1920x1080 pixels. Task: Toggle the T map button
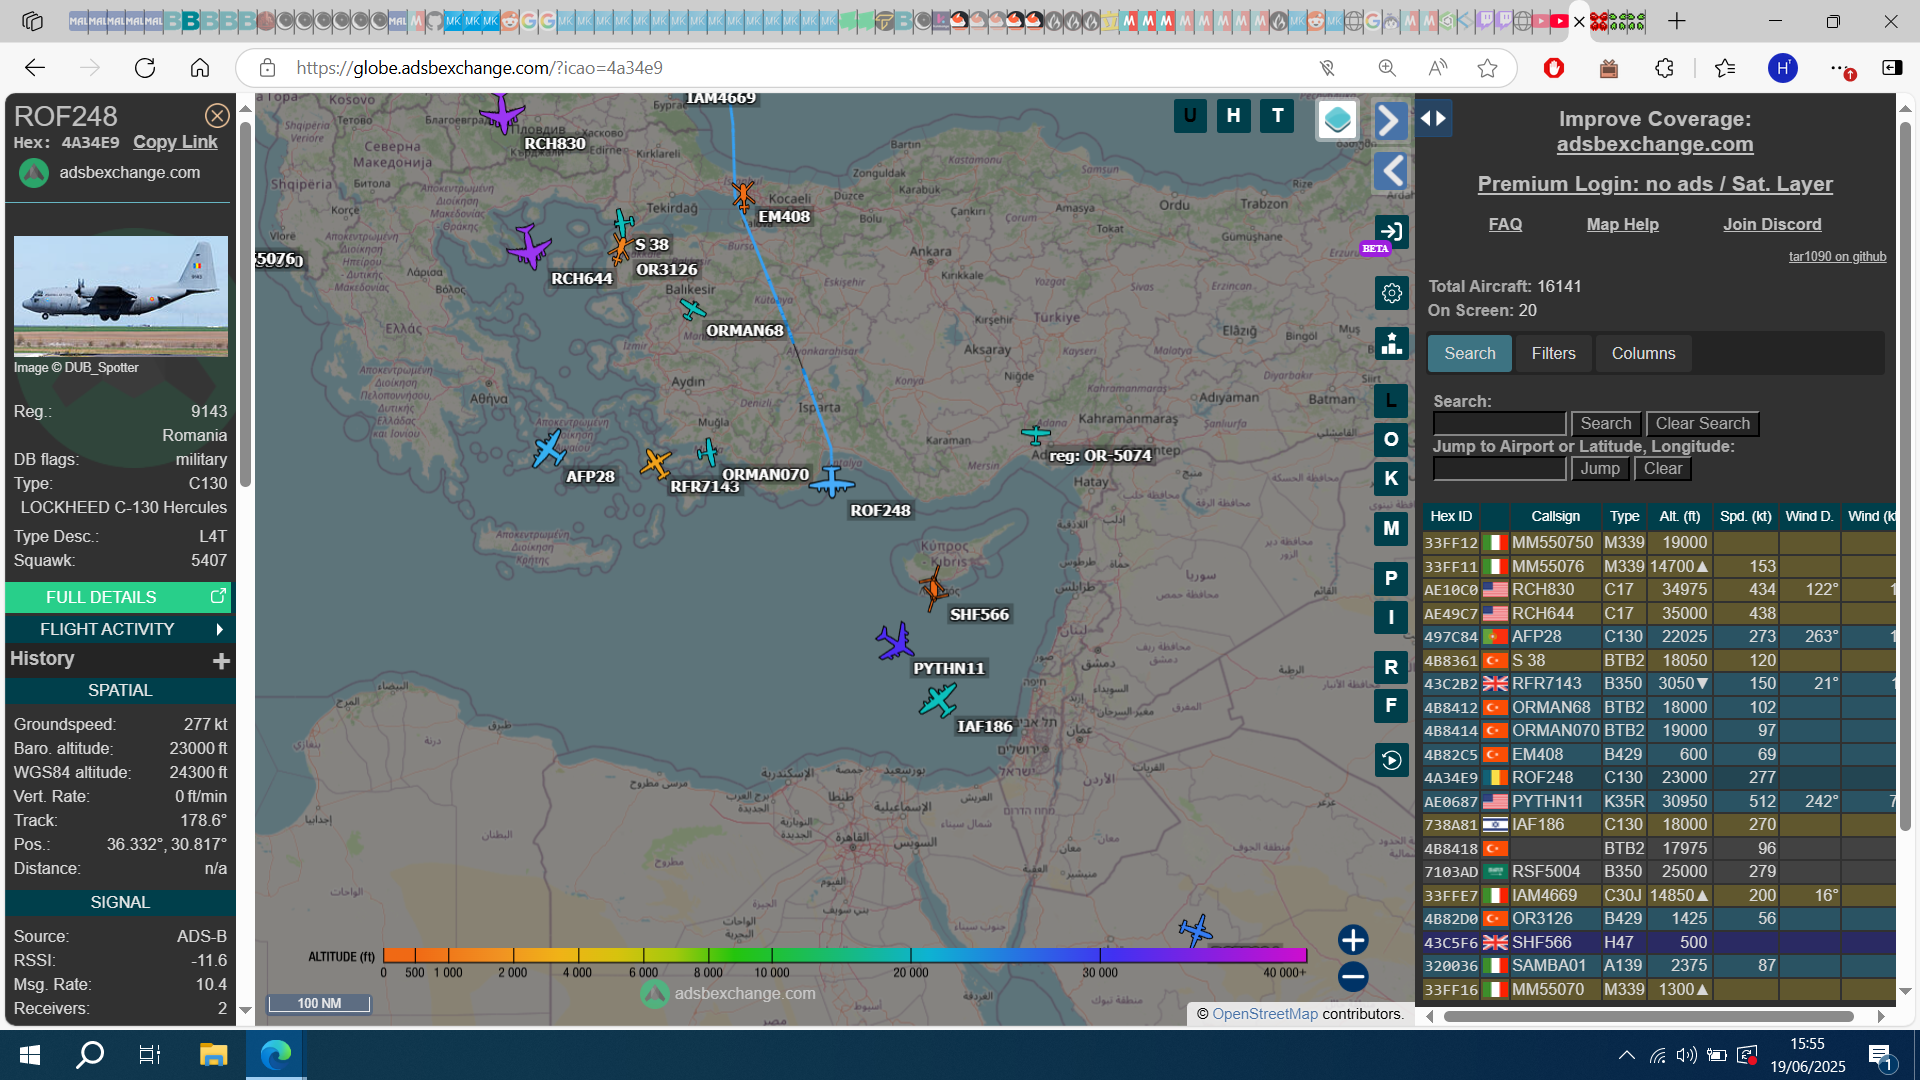click(1277, 116)
